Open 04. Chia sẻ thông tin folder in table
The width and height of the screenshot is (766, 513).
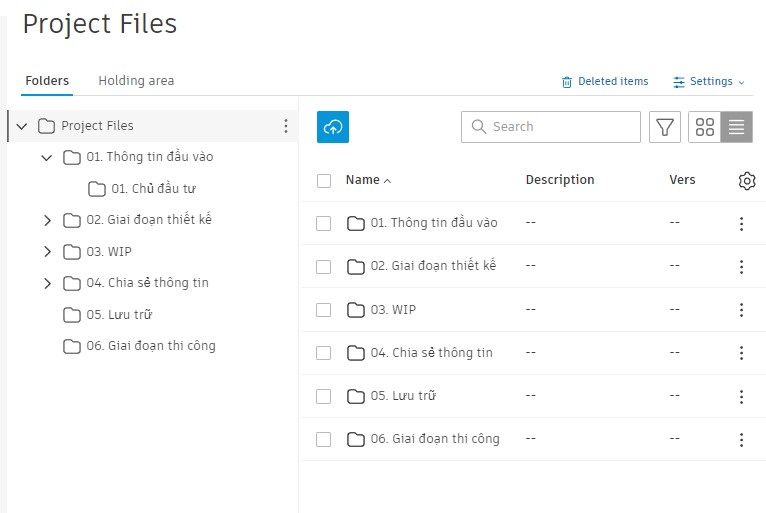click(x=431, y=353)
